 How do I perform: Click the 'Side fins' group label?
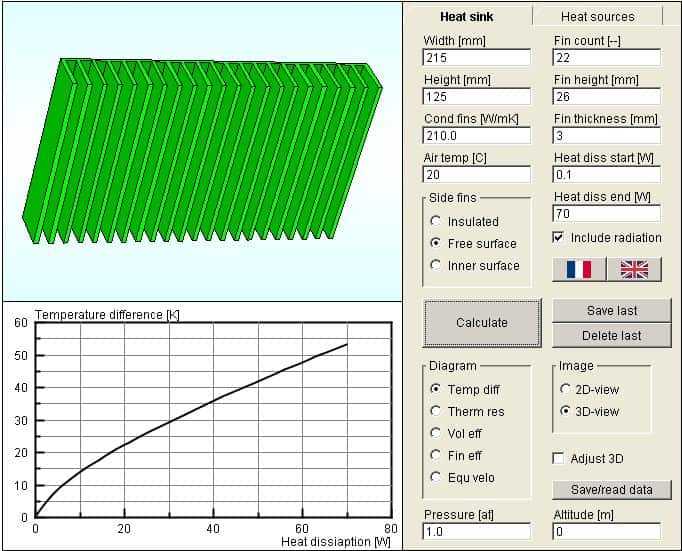tap(453, 198)
